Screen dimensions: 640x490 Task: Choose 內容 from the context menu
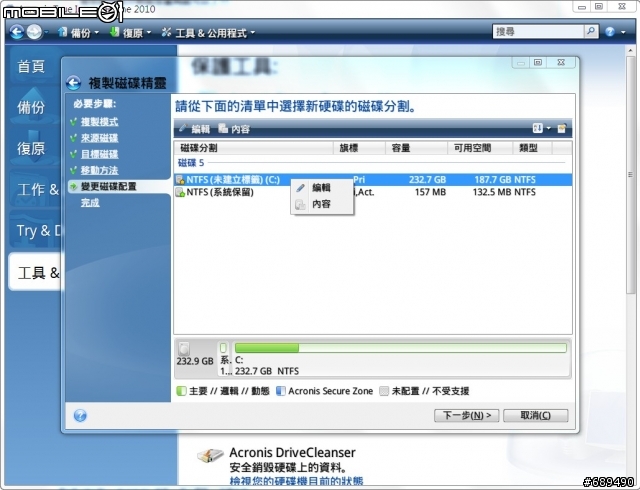(x=322, y=204)
